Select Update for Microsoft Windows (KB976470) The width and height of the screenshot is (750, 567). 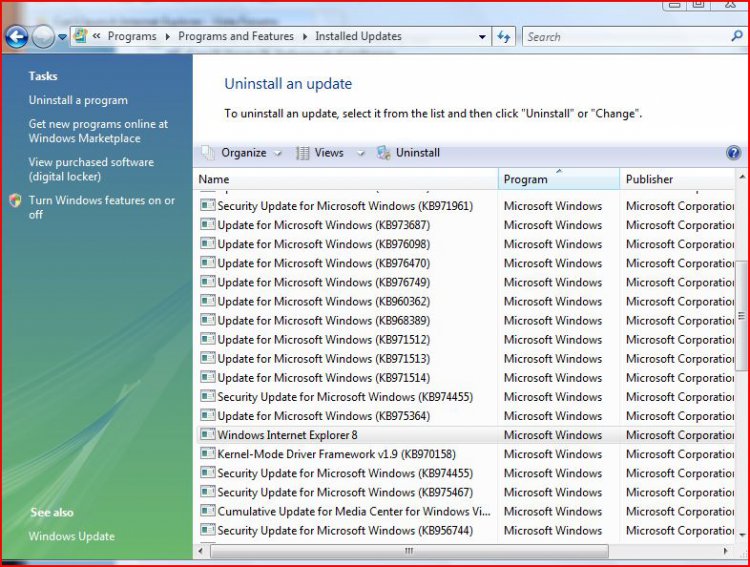tap(466, 264)
